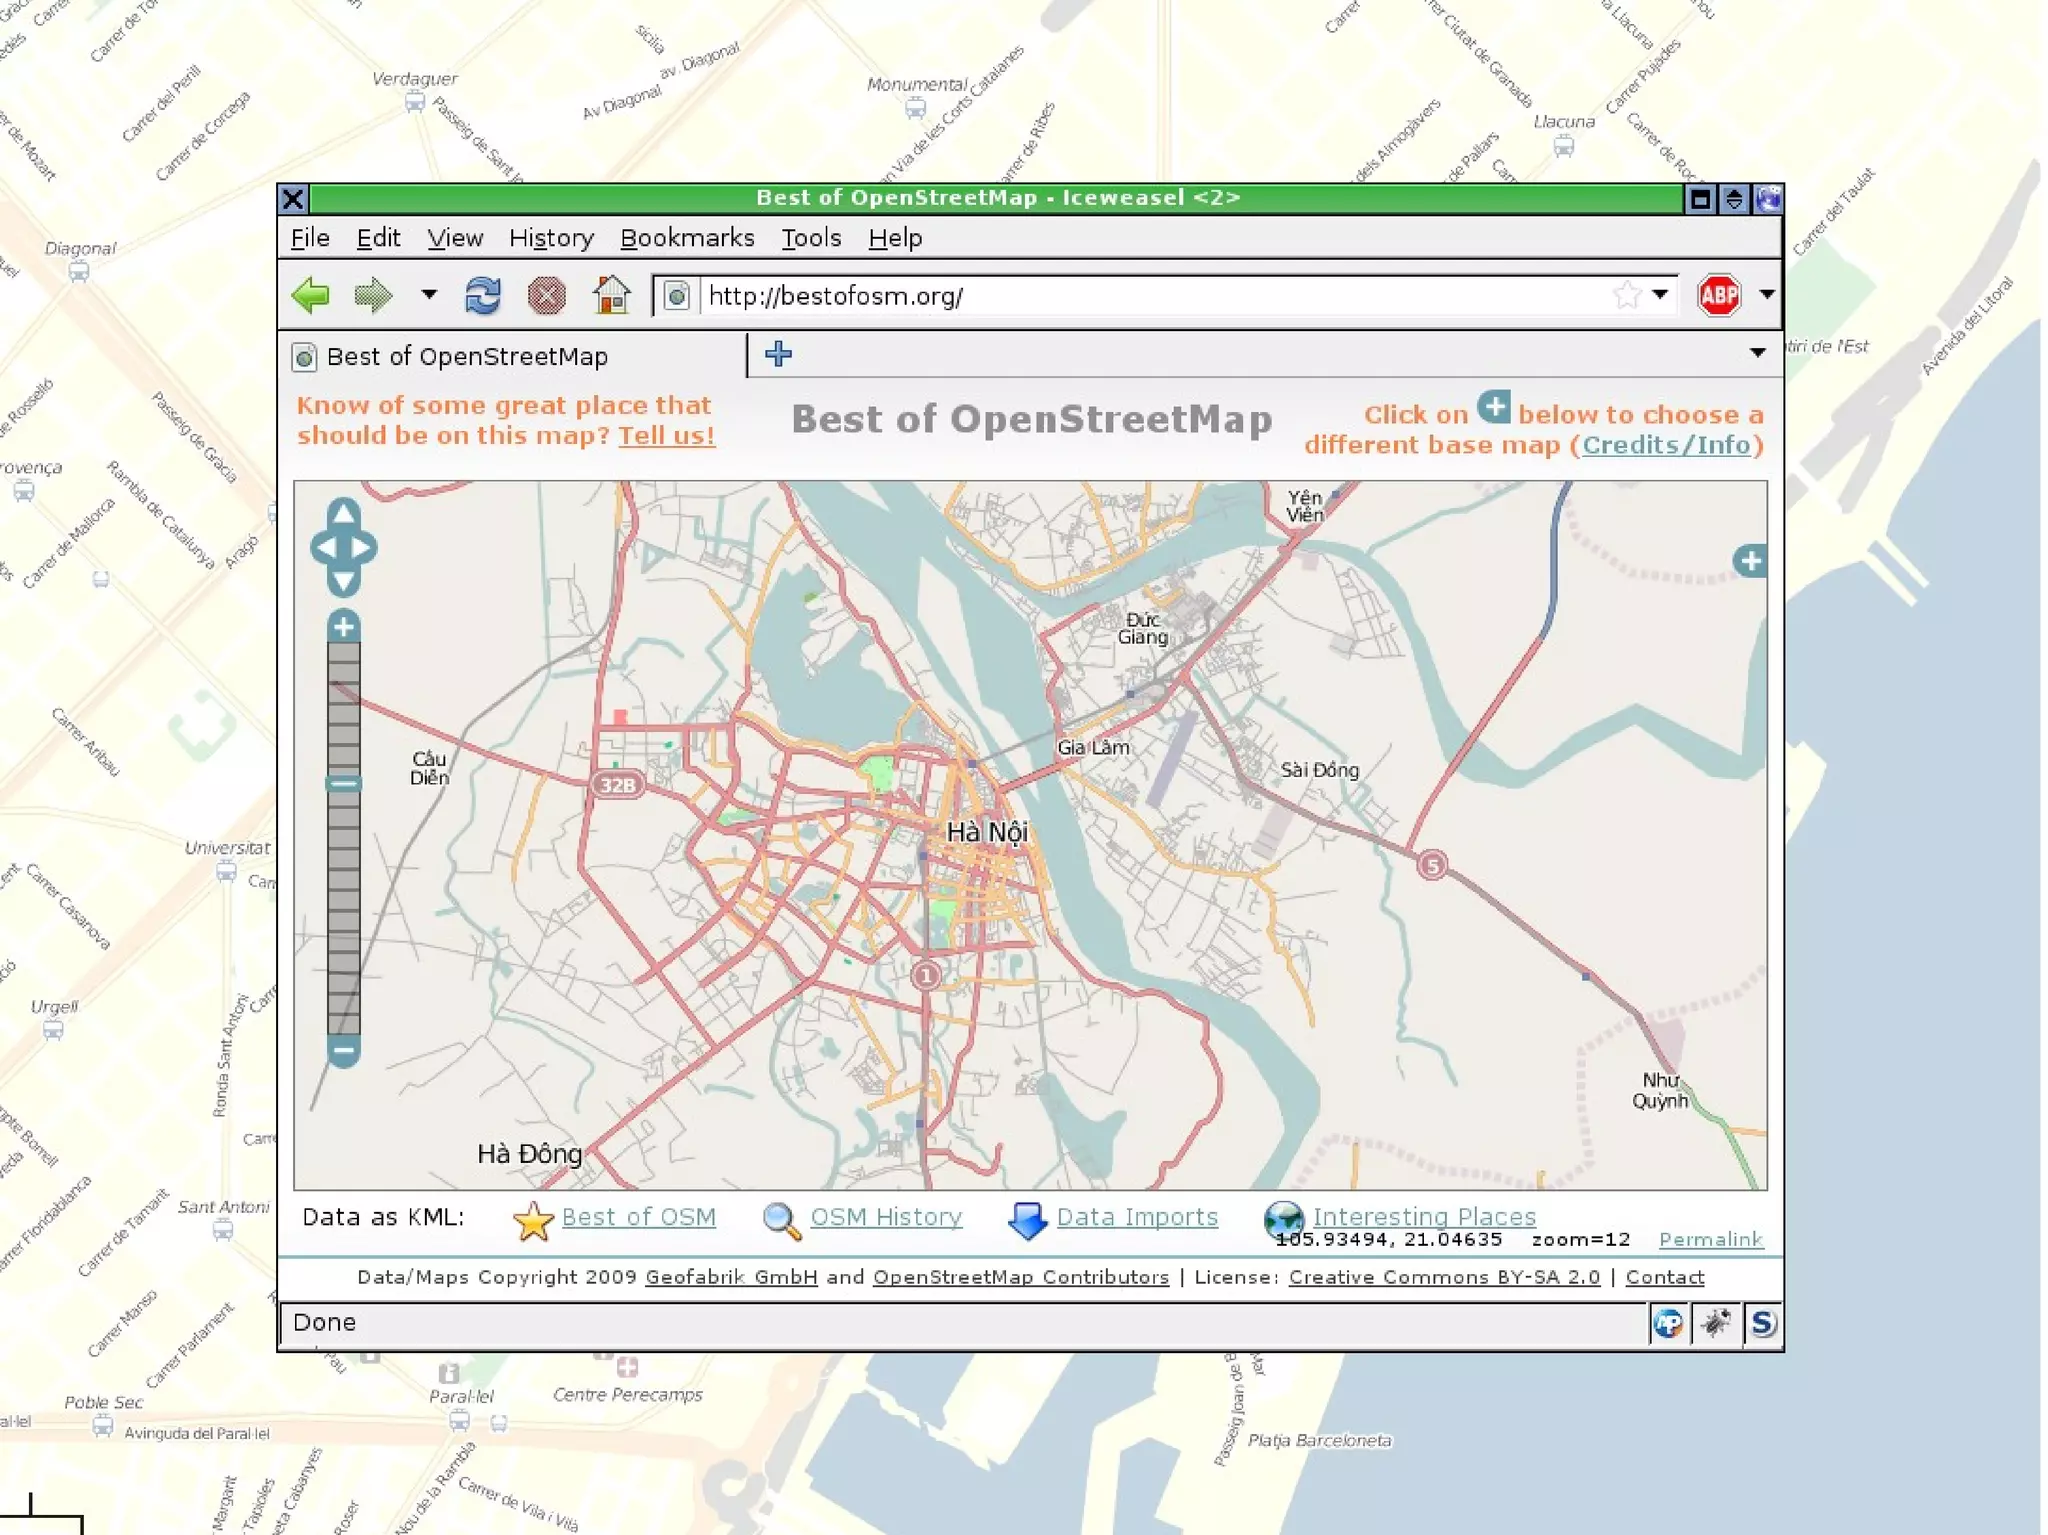
Task: Zoom in using map plus button
Action: point(343,627)
